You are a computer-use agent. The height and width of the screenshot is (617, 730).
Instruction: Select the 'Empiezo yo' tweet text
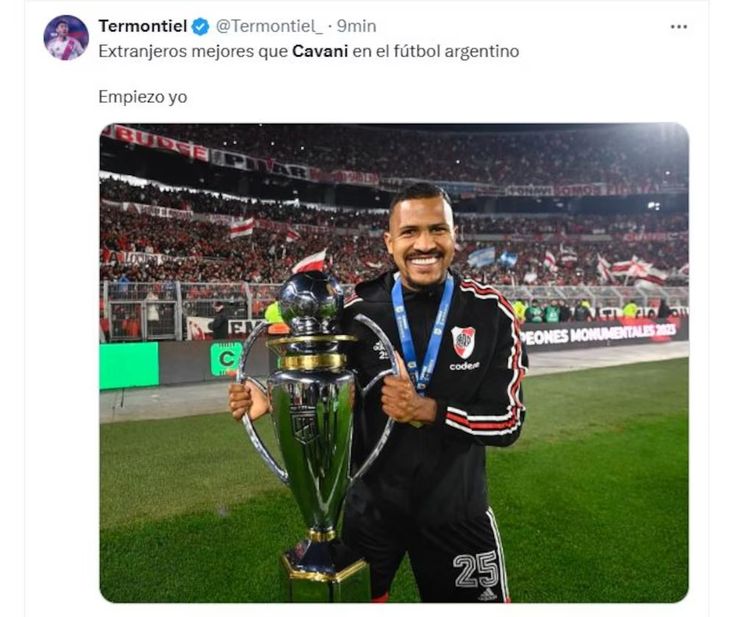pyautogui.click(x=143, y=97)
